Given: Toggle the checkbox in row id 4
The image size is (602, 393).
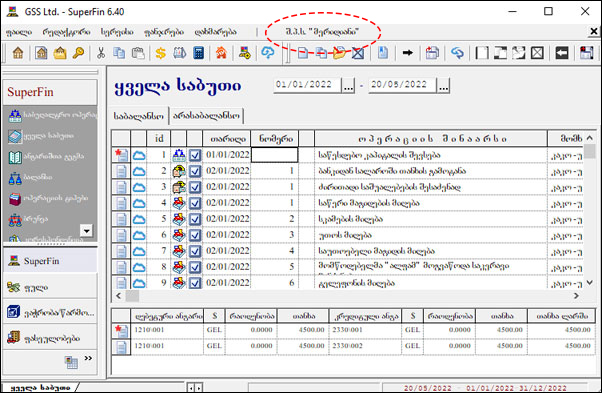Looking at the screenshot, I should [x=195, y=203].
